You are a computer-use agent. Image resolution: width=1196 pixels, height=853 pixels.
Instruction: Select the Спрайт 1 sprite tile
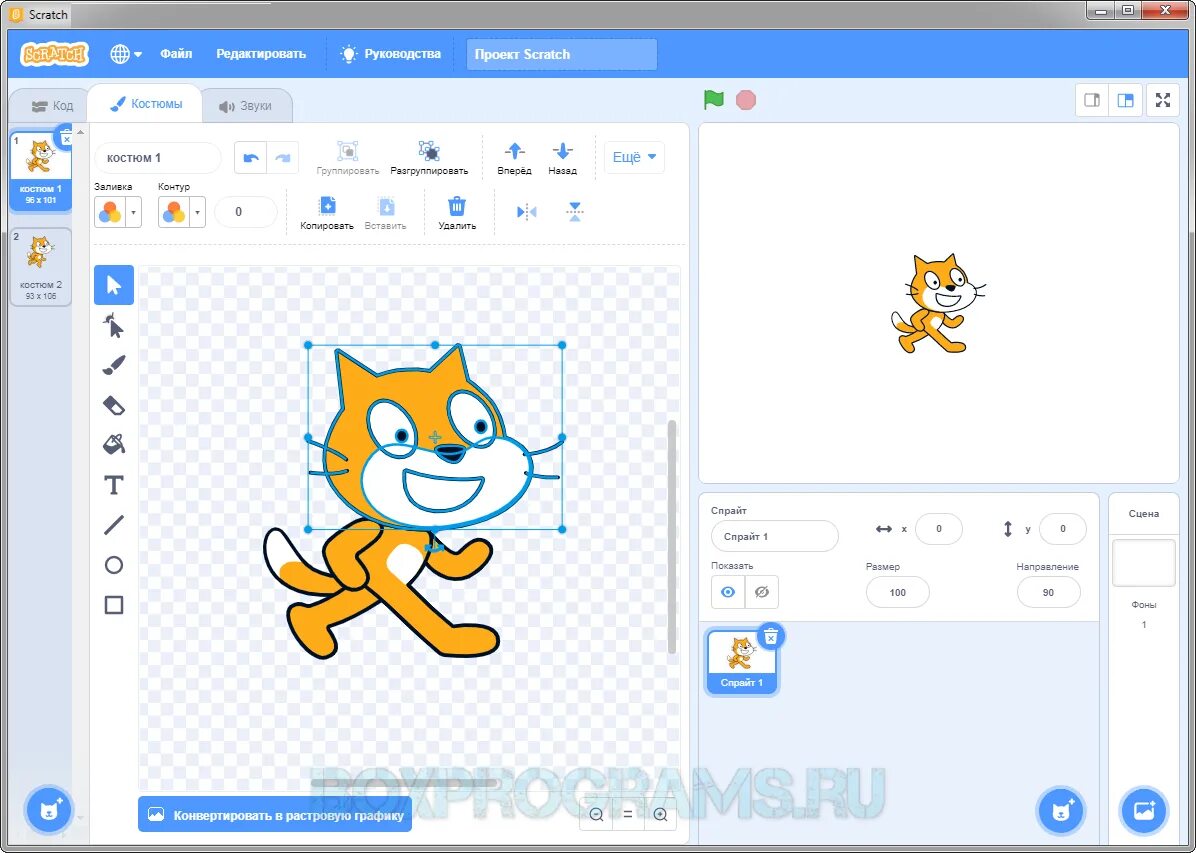pos(741,661)
